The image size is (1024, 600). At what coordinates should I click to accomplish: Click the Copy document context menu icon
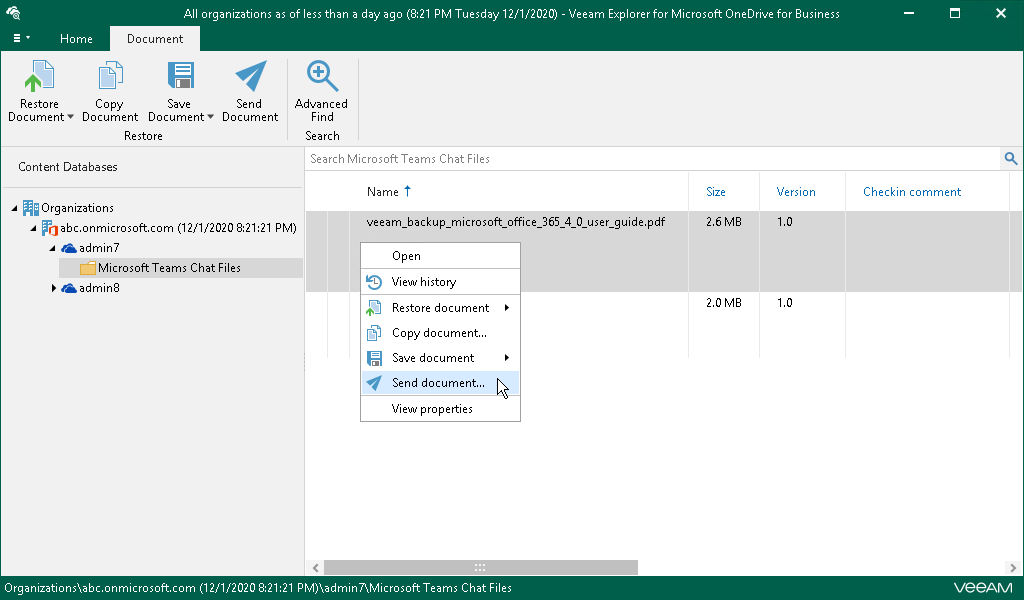(x=374, y=333)
